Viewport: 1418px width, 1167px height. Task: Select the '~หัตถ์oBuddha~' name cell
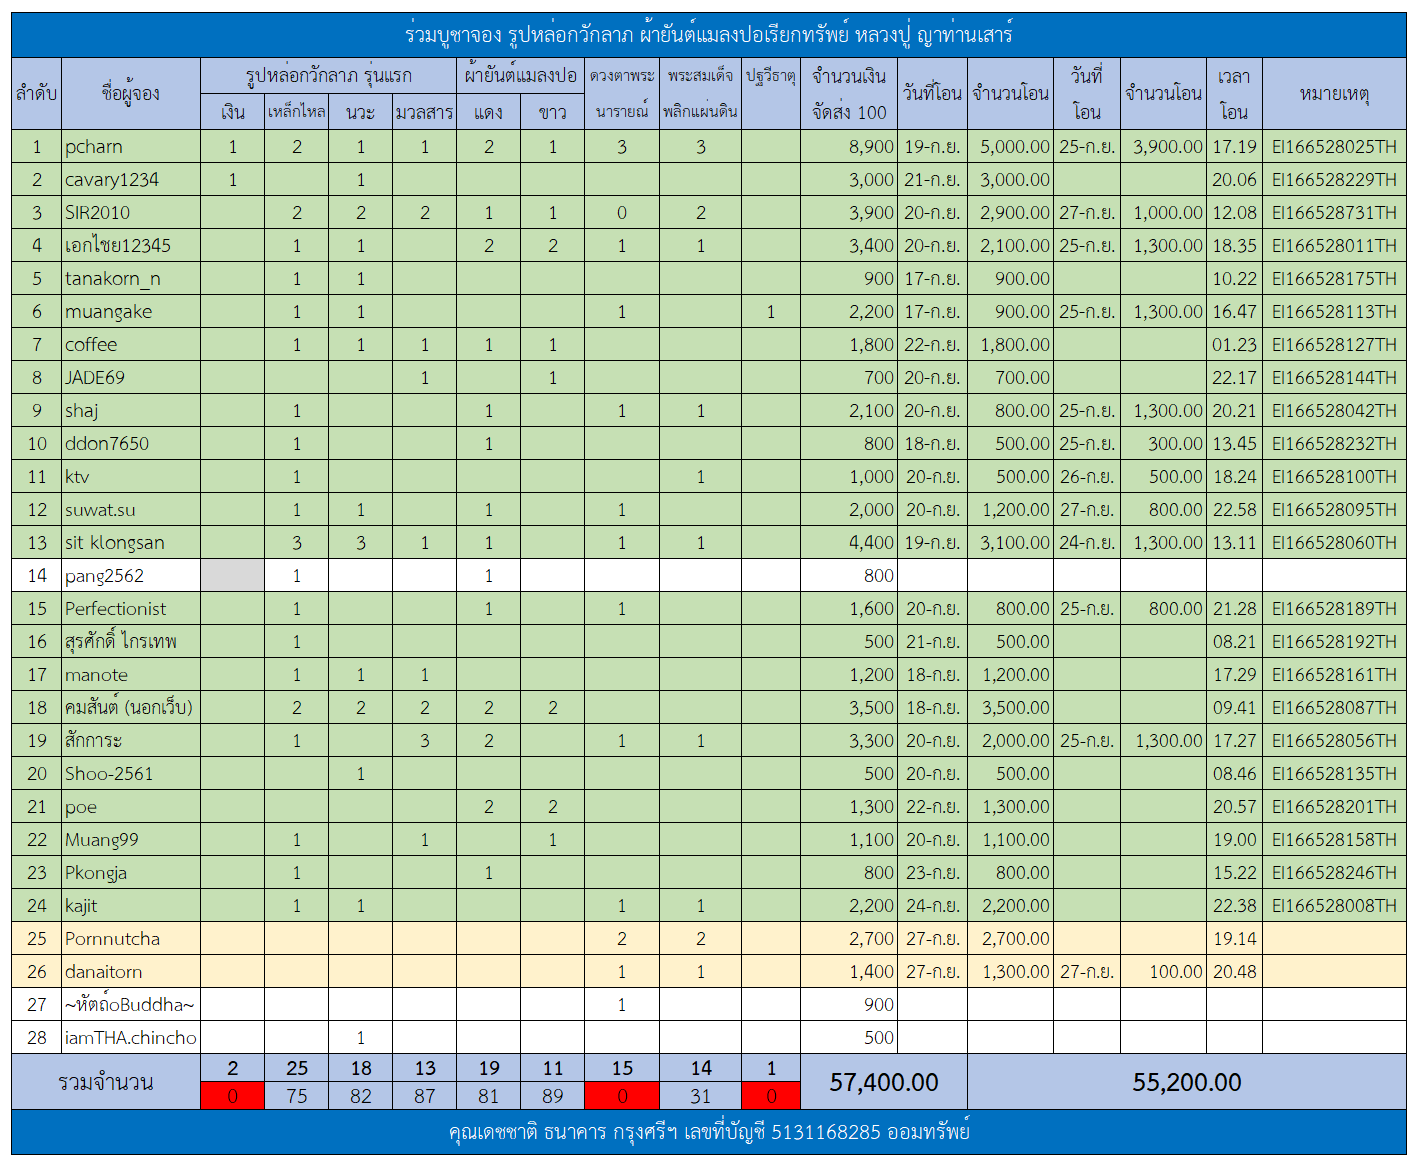pos(131,1004)
